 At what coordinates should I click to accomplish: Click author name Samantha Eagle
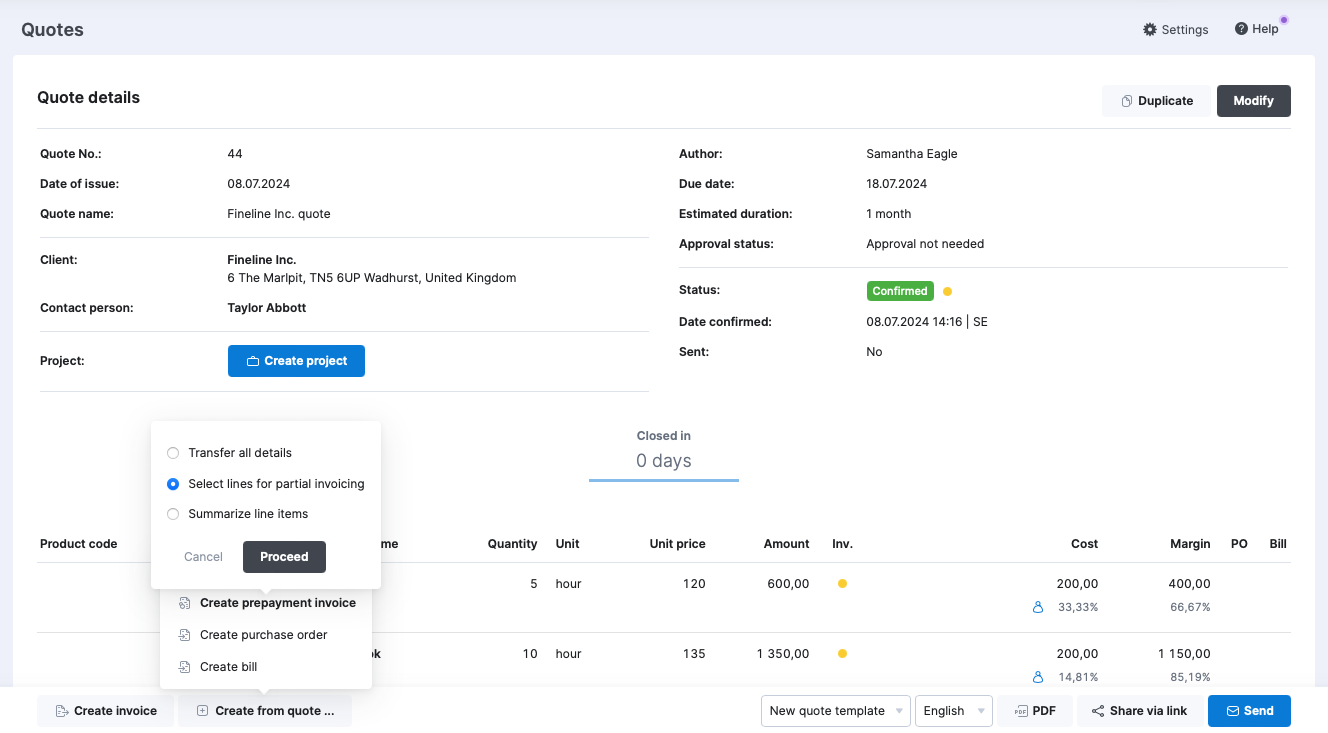912,154
